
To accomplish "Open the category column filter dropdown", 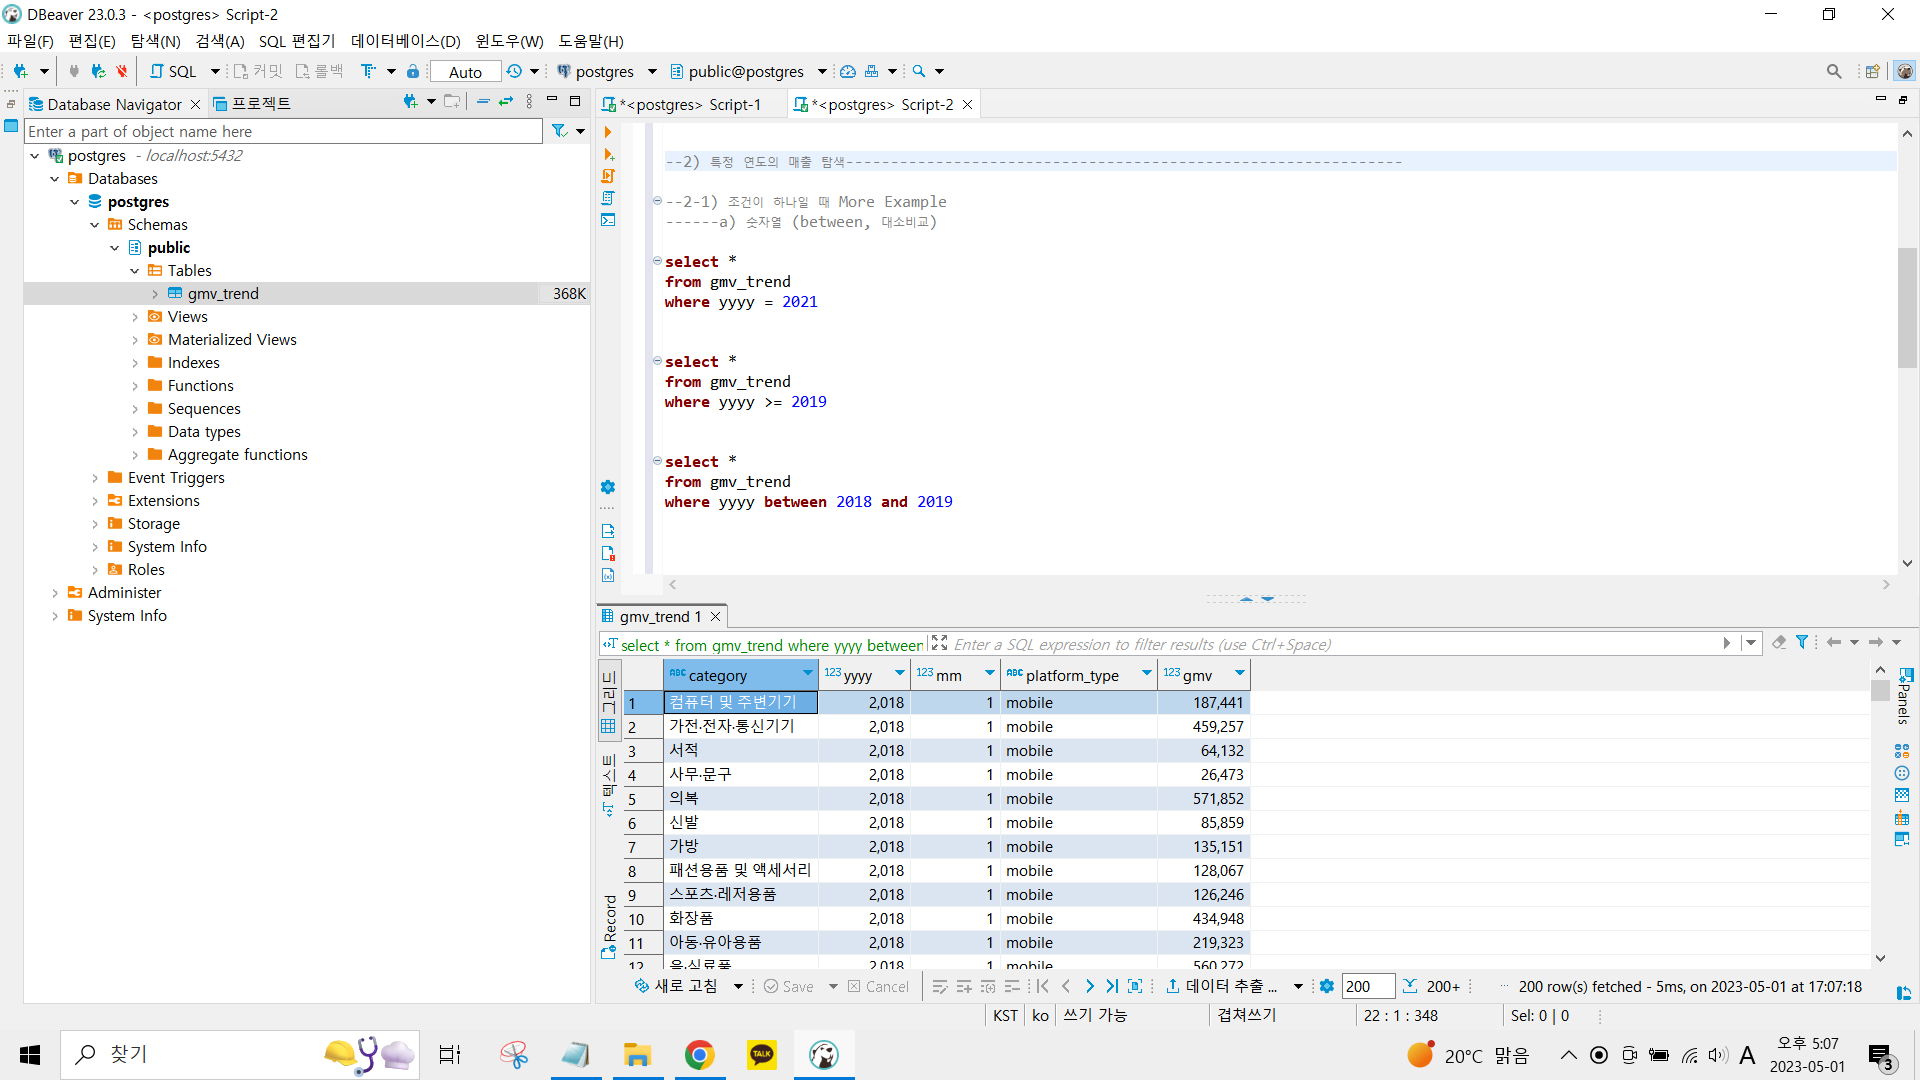I will coord(807,674).
